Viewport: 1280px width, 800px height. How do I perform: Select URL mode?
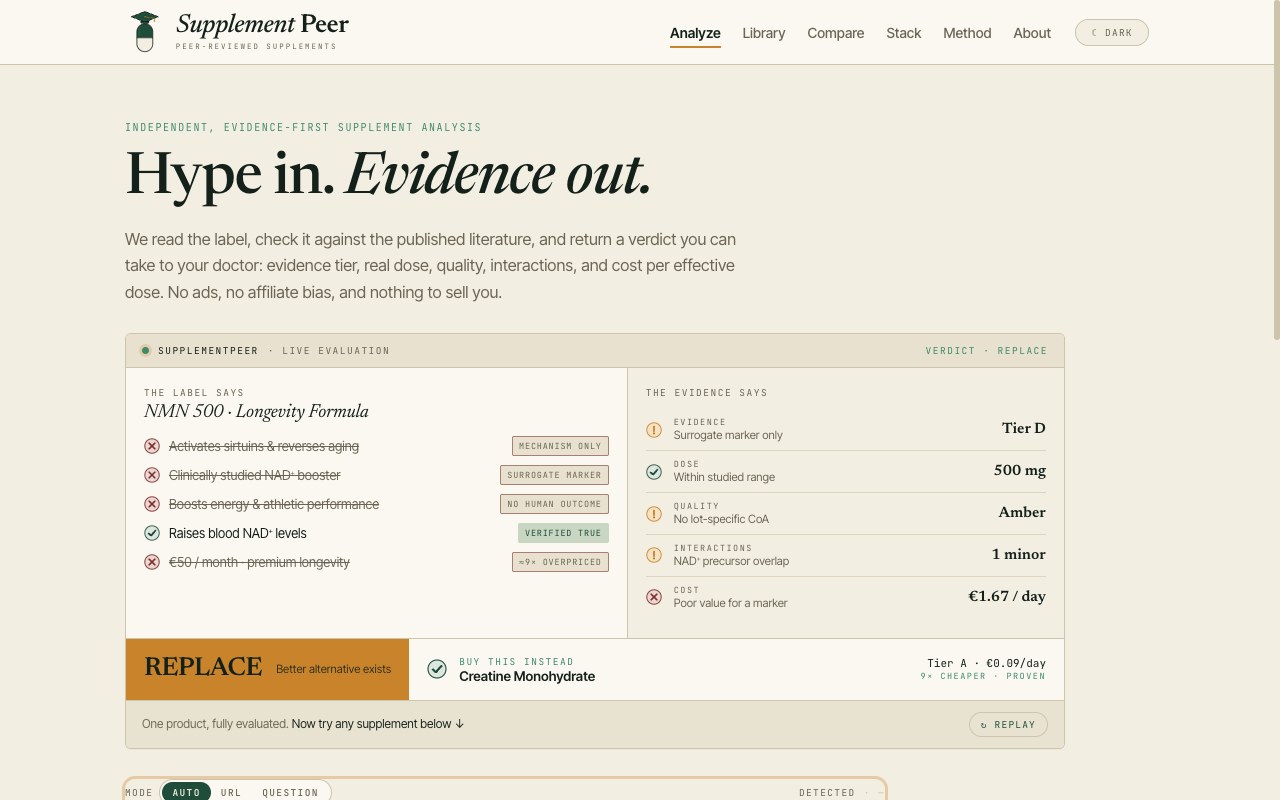pos(231,792)
